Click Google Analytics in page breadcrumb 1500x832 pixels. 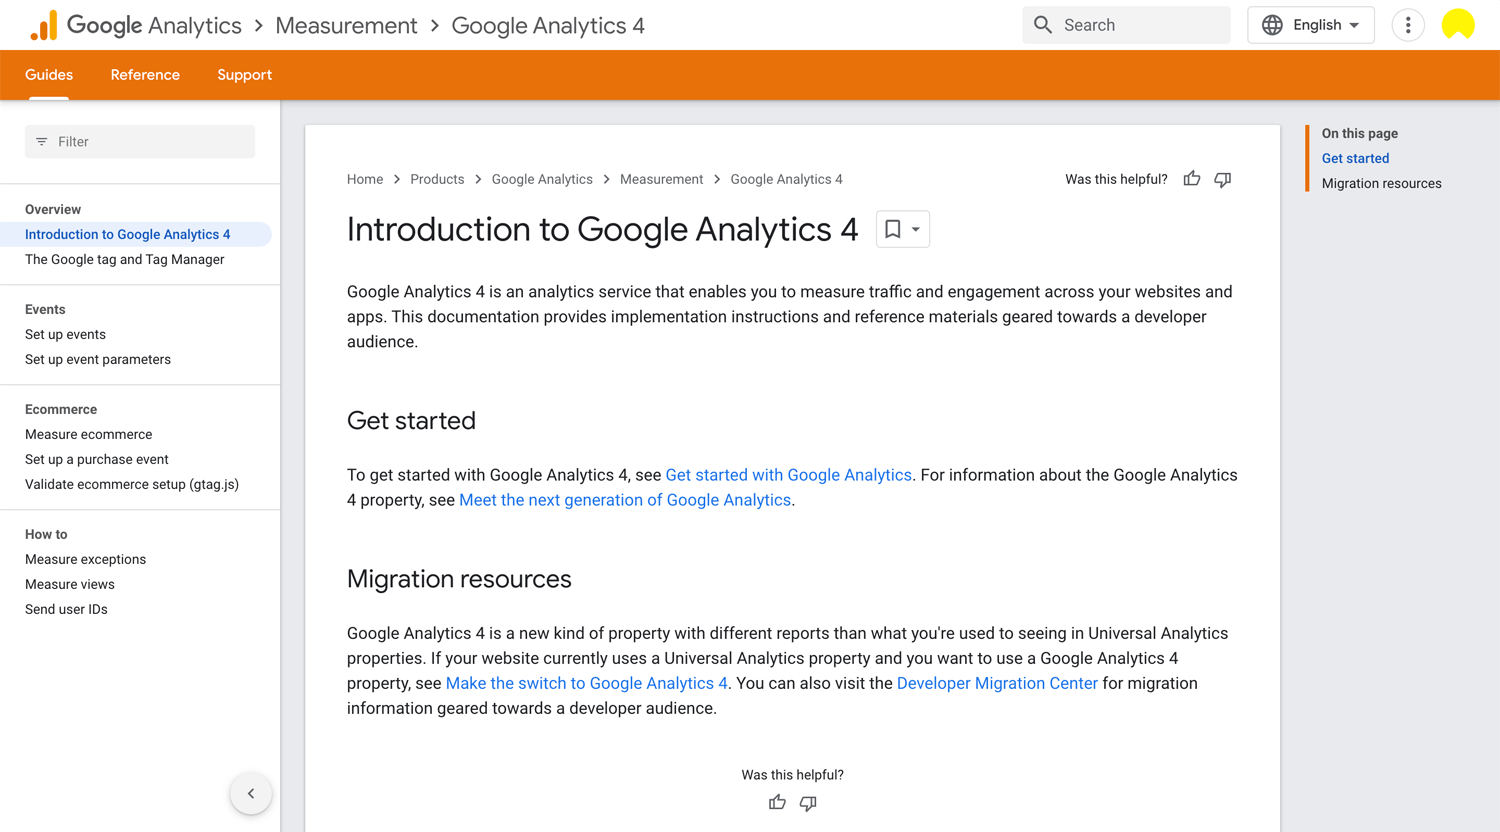point(542,179)
